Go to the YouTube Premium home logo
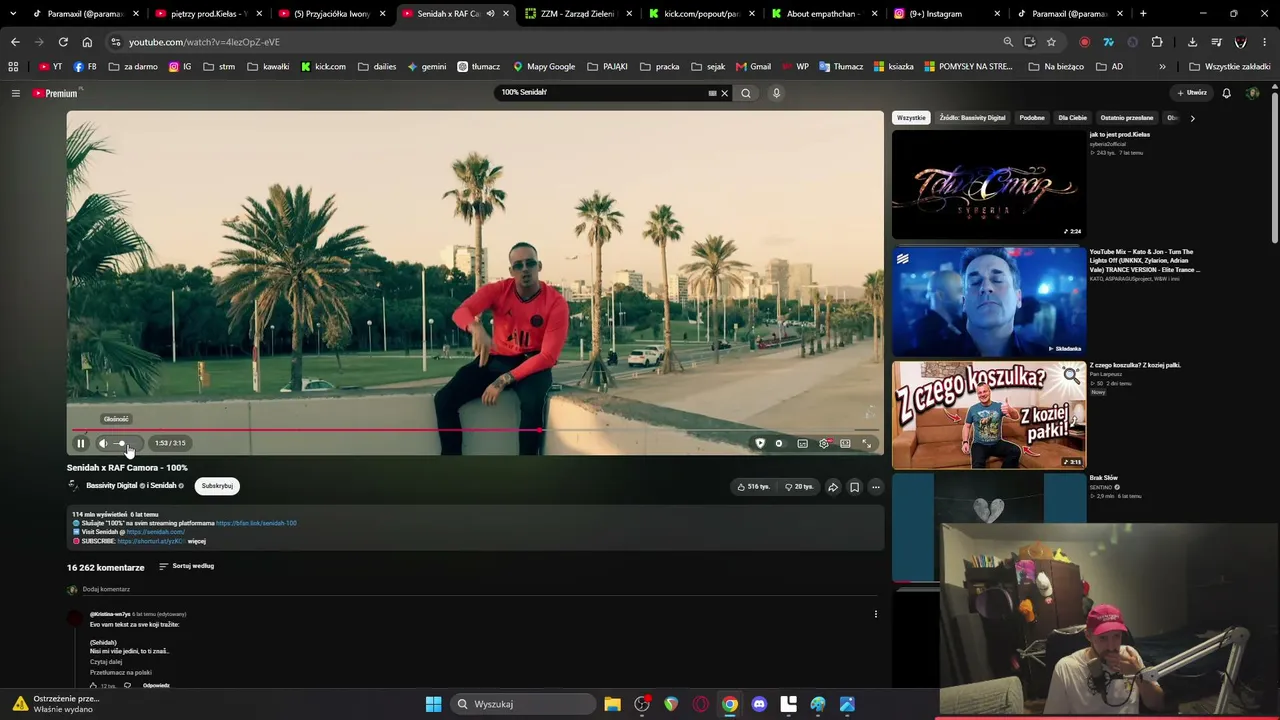Screen dimensions: 1280x720 [x=55, y=93]
